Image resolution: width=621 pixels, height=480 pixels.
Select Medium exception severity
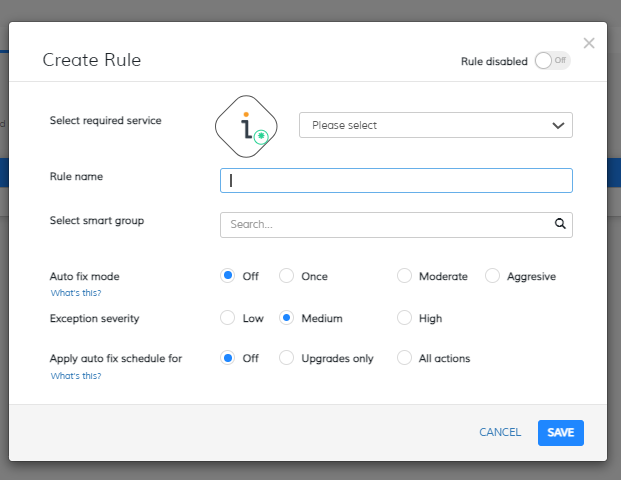pyautogui.click(x=286, y=318)
